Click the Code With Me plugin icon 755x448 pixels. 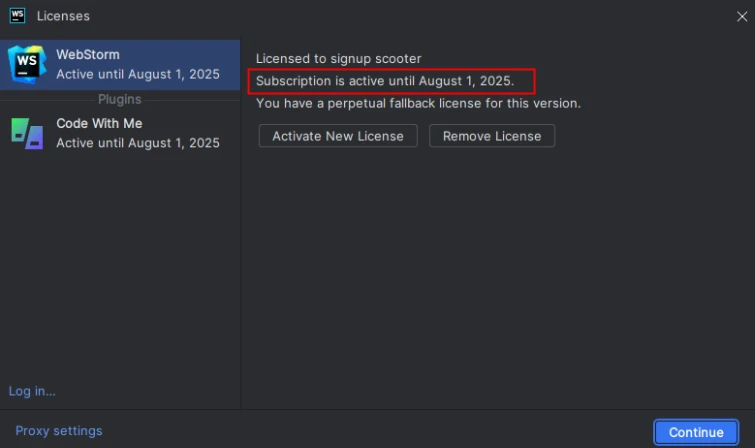point(27,133)
